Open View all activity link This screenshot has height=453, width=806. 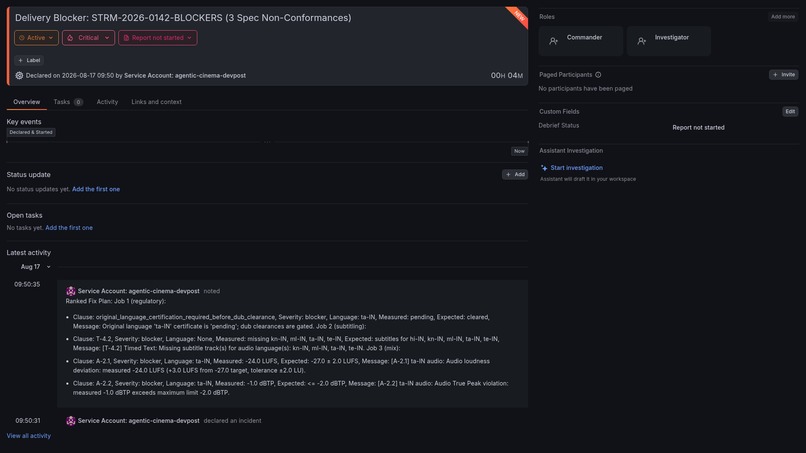click(x=29, y=436)
